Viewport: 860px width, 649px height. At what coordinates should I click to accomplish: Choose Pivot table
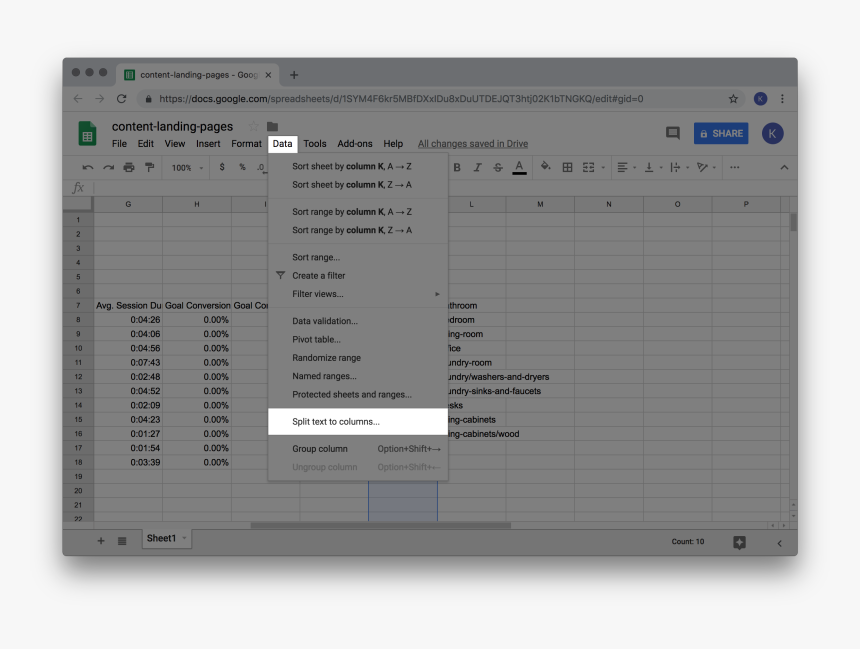358,340
